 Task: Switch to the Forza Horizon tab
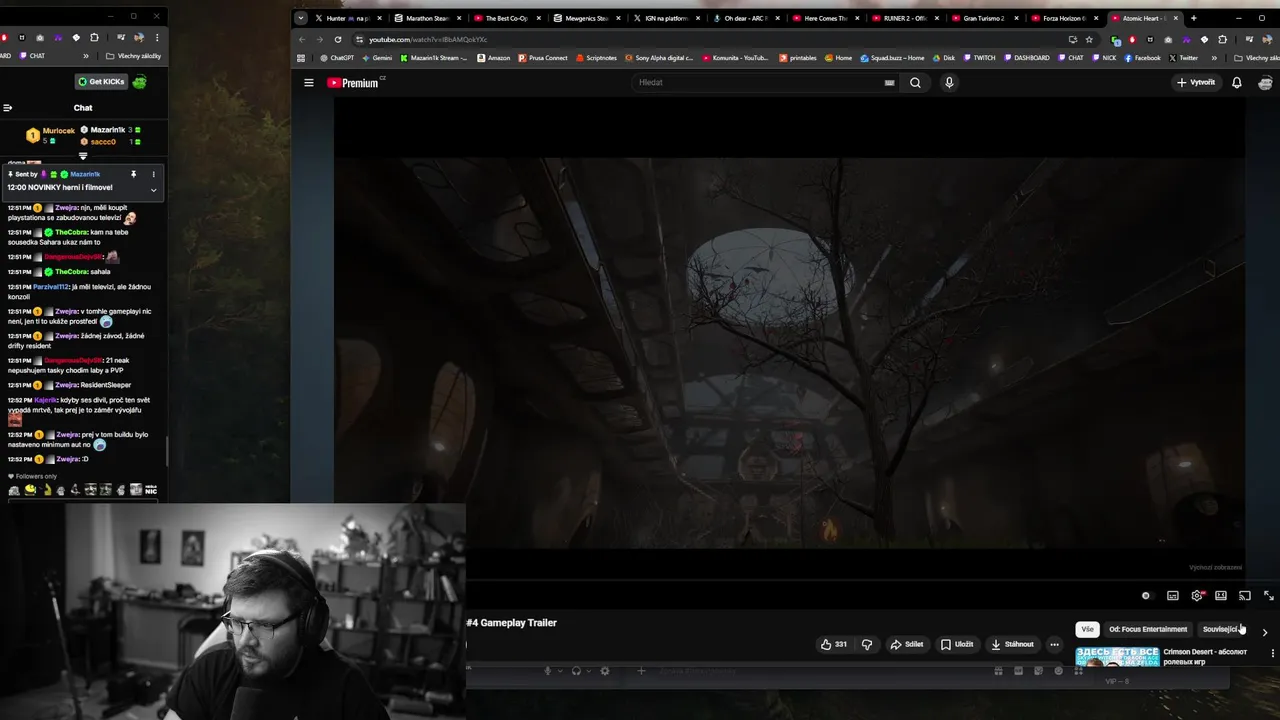[1063, 18]
